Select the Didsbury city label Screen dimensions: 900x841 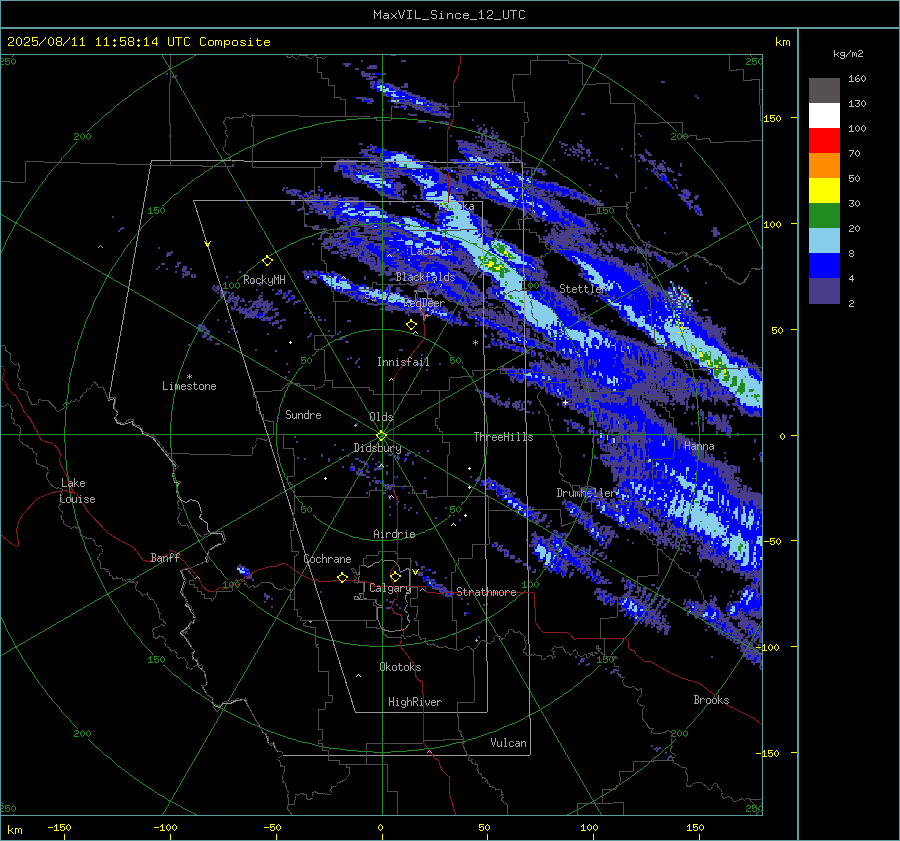(x=377, y=448)
